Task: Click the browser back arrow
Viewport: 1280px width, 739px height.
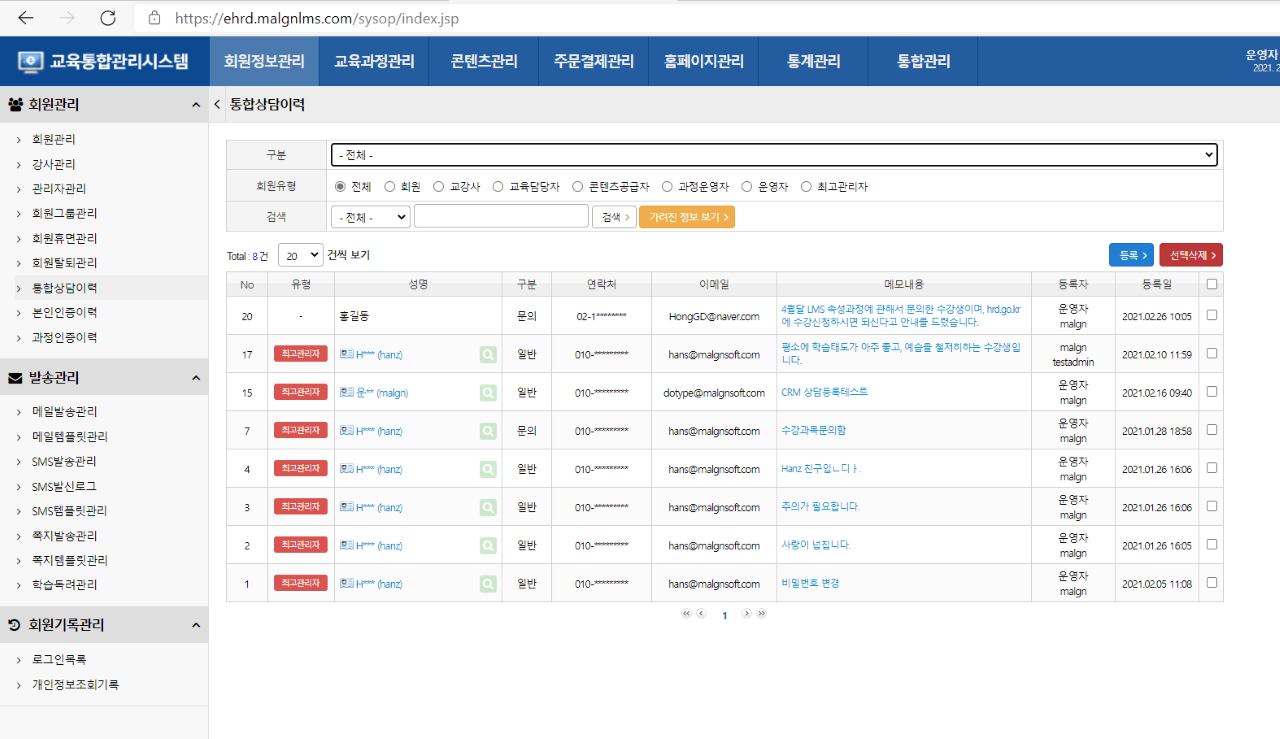Action: (x=26, y=18)
